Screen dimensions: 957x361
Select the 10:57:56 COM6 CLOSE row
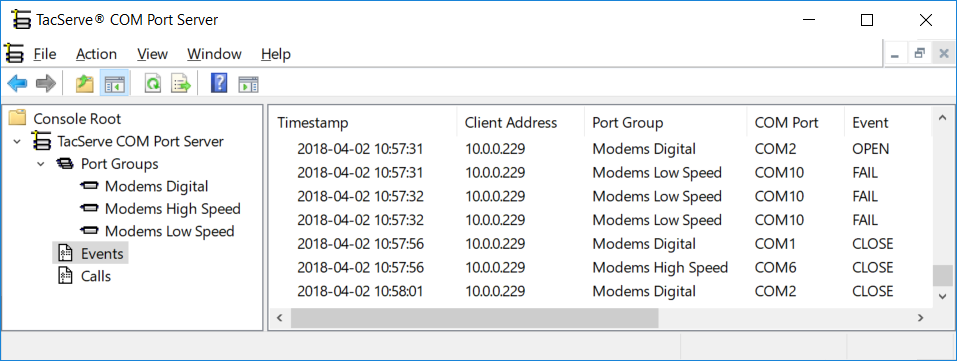(x=600, y=268)
